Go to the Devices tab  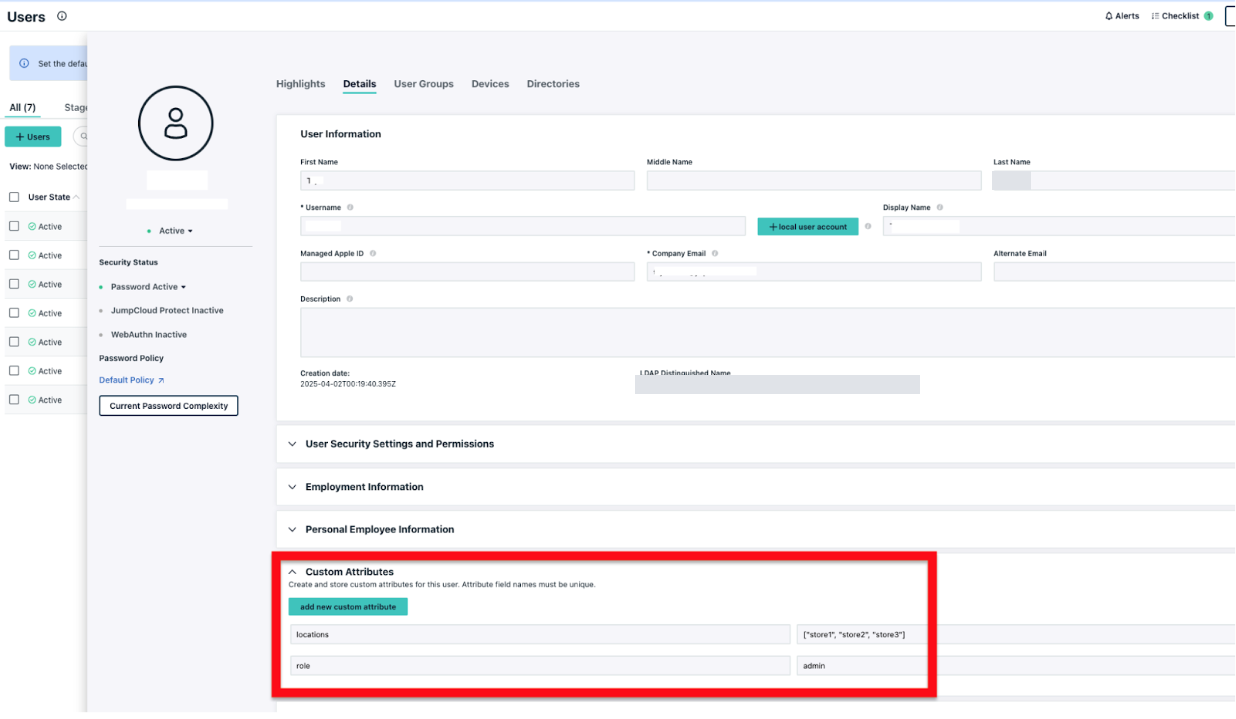tap(490, 84)
